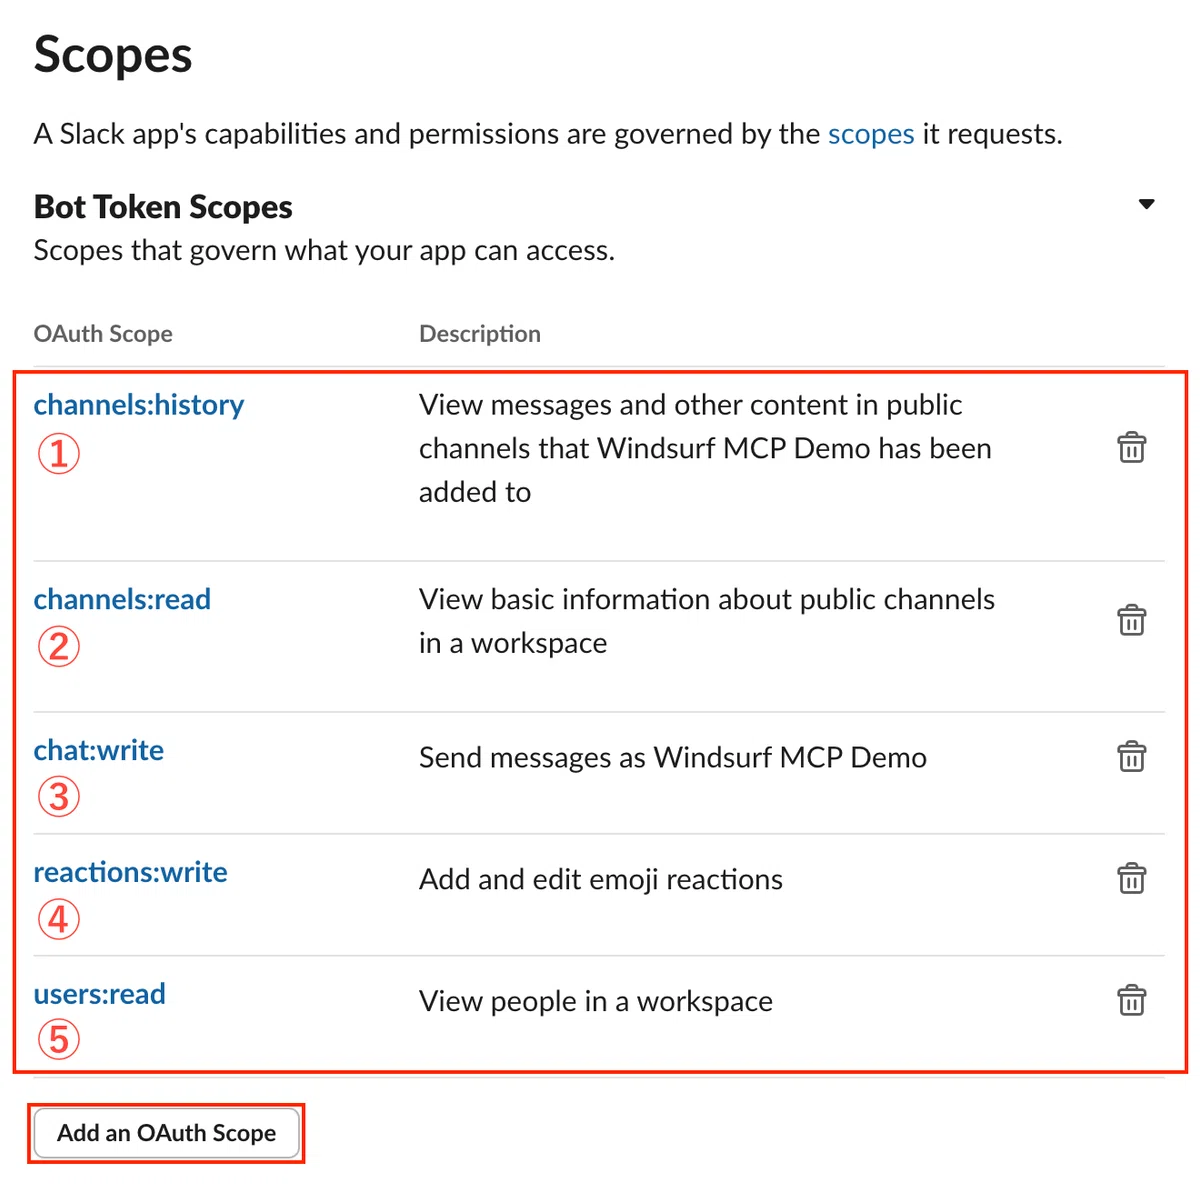Click the 'View messages and other content' description
This screenshot has height=1193, width=1200.
pos(705,448)
